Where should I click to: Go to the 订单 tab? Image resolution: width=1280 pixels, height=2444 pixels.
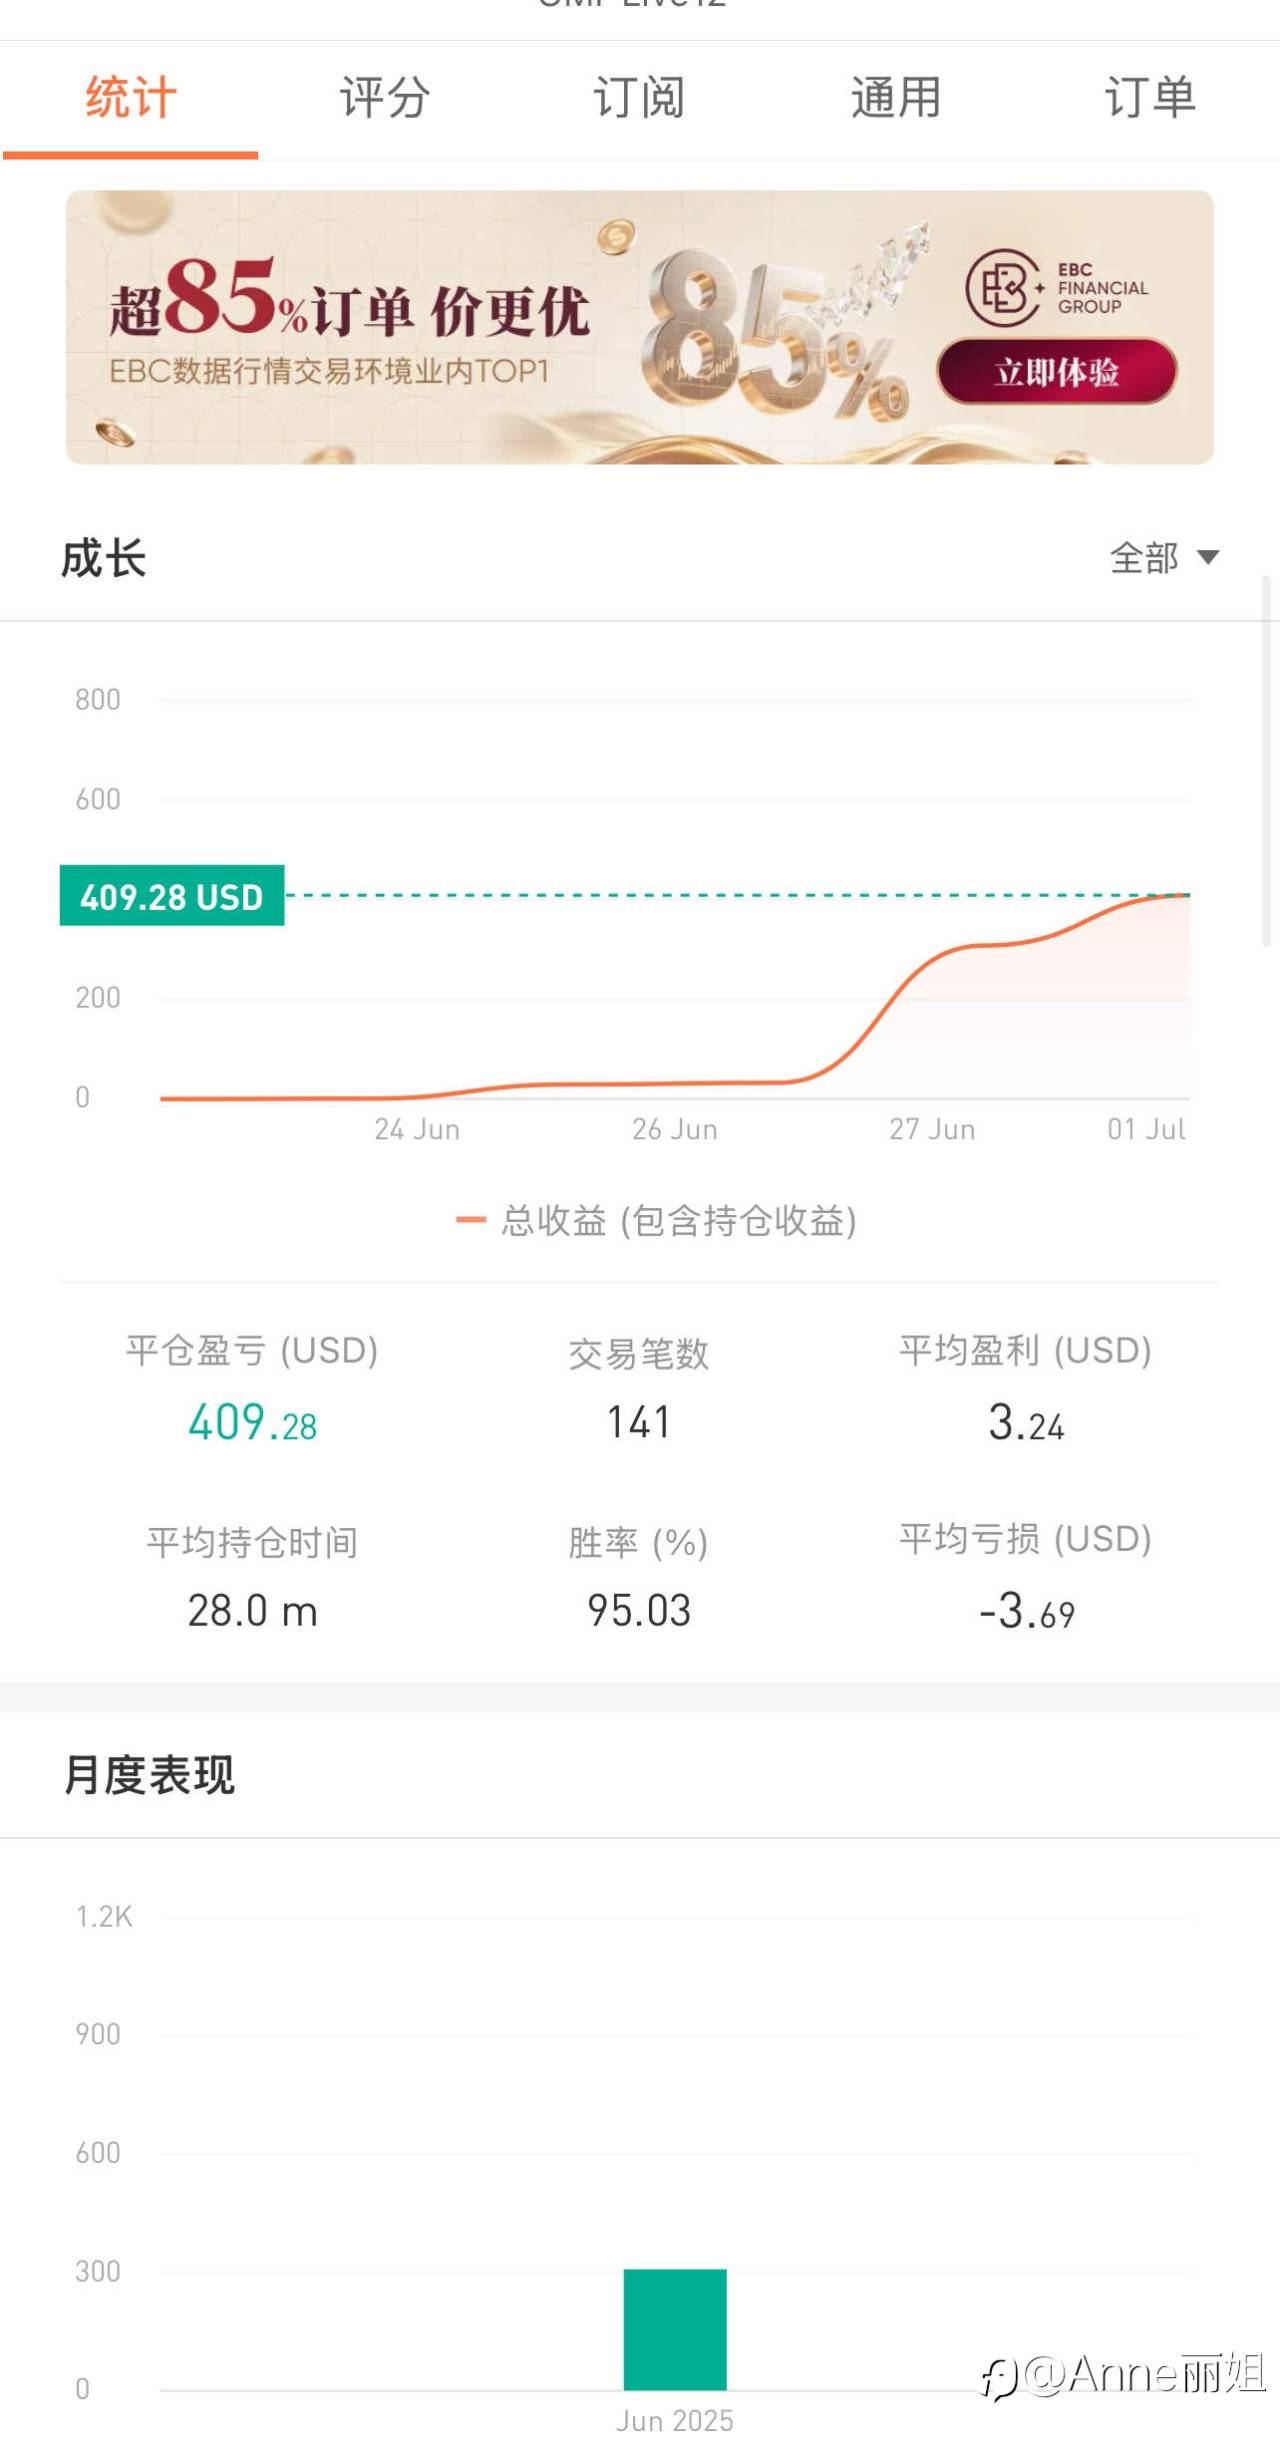click(x=1150, y=98)
